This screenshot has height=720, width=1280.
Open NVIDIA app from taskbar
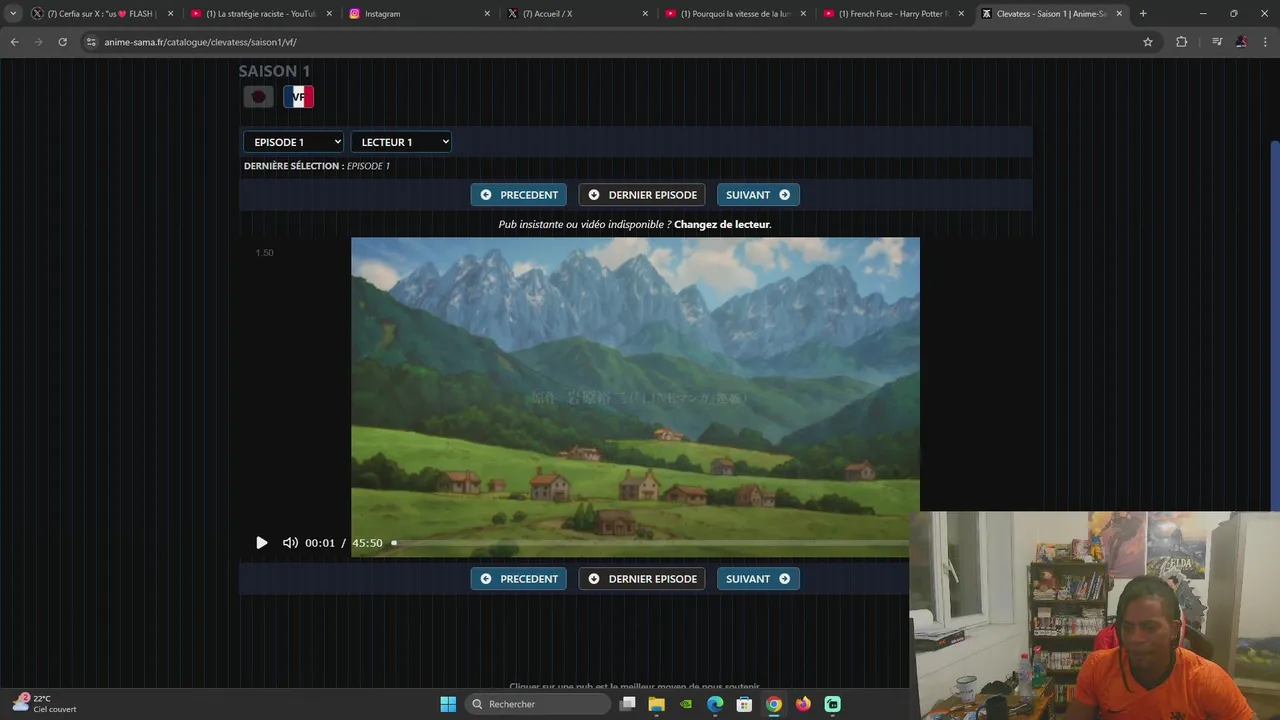(x=686, y=704)
